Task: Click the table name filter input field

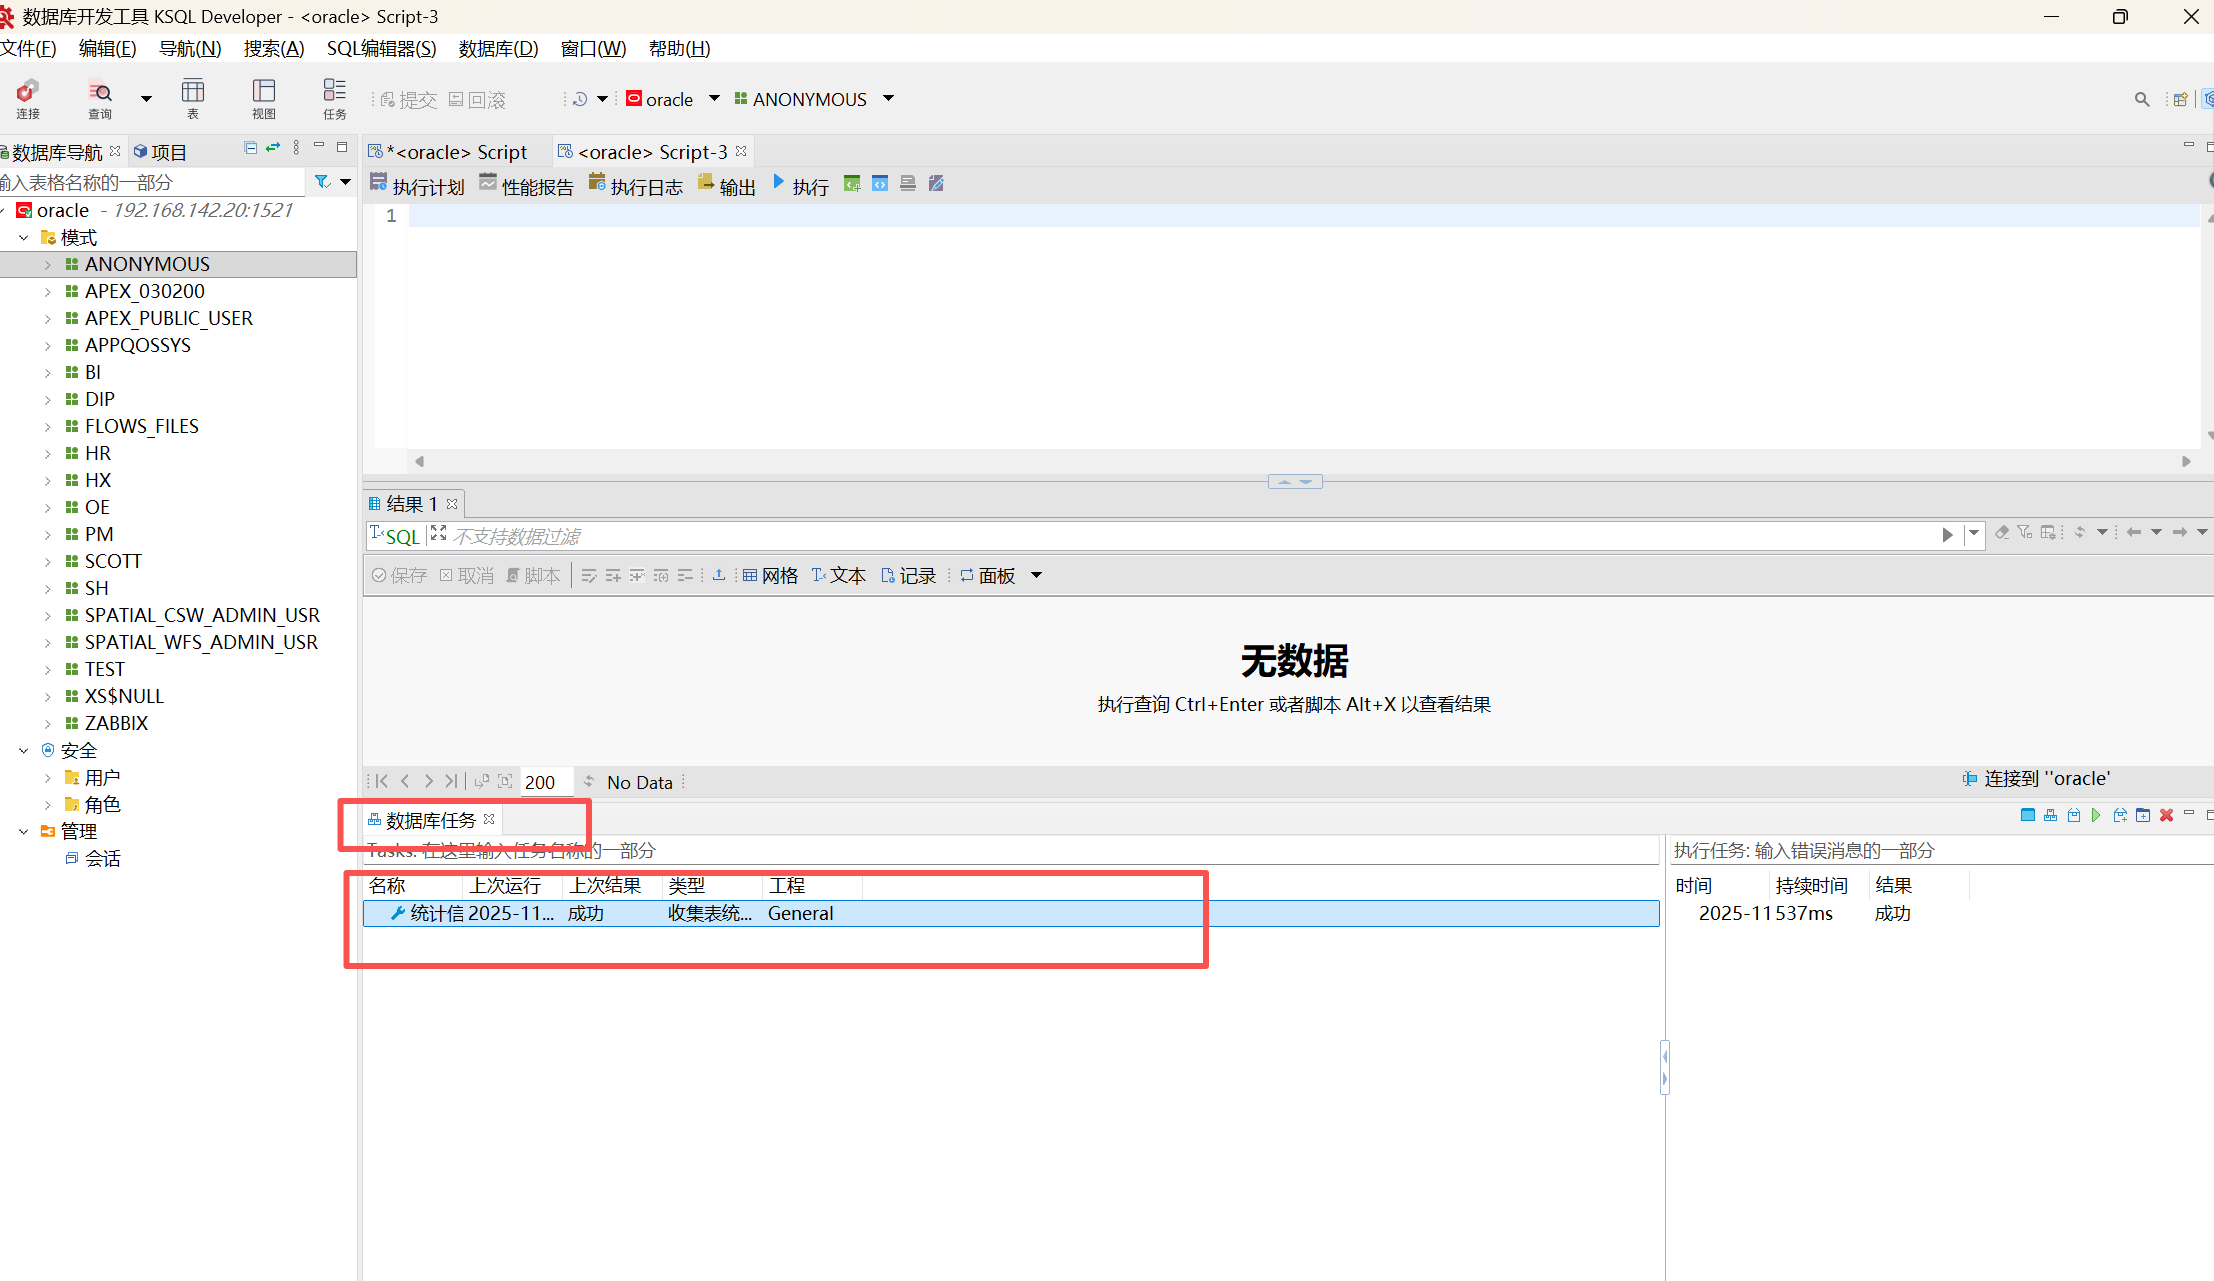Action: (x=150, y=182)
